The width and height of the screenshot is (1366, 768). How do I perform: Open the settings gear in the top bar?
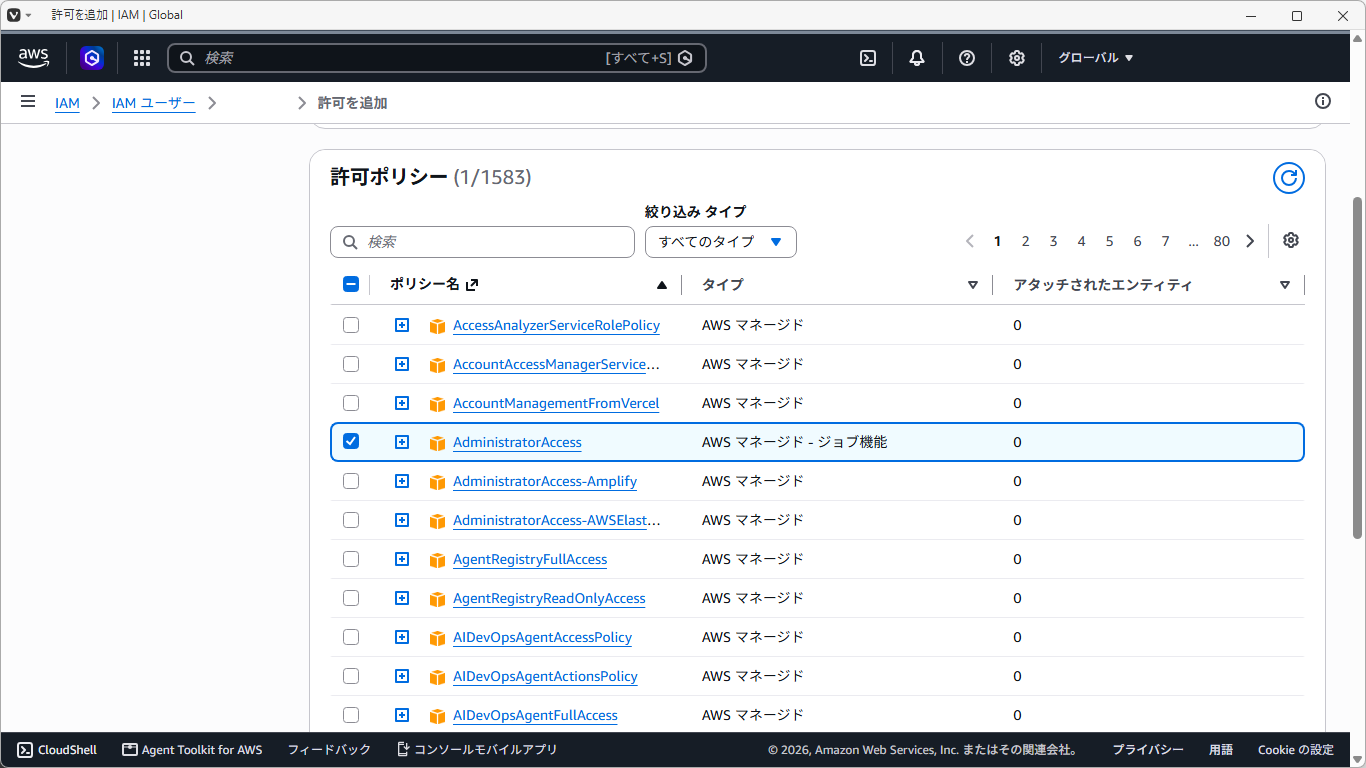click(1017, 58)
